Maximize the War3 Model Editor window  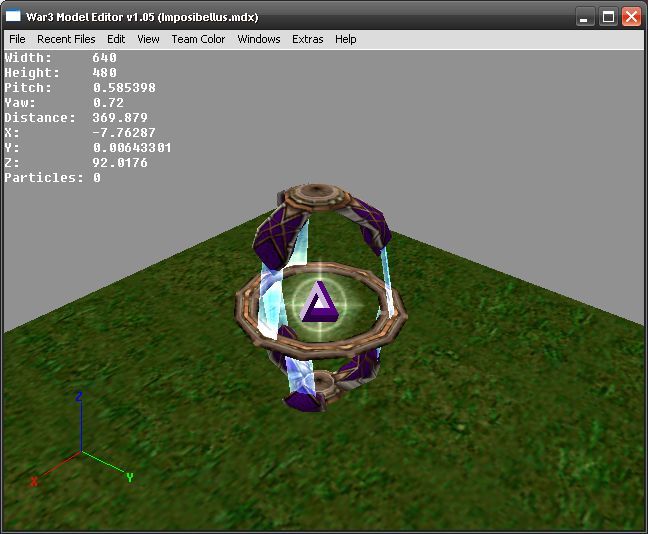point(608,17)
